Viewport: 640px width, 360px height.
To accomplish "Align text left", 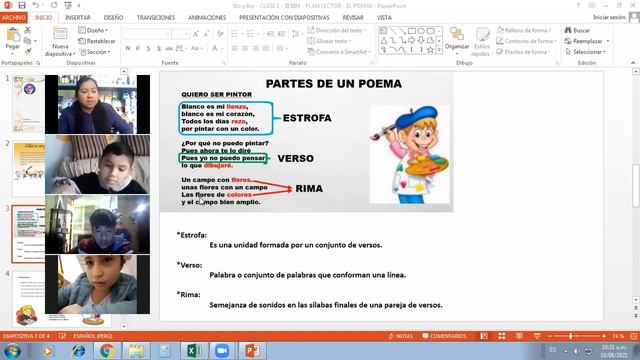I will 235,48.
